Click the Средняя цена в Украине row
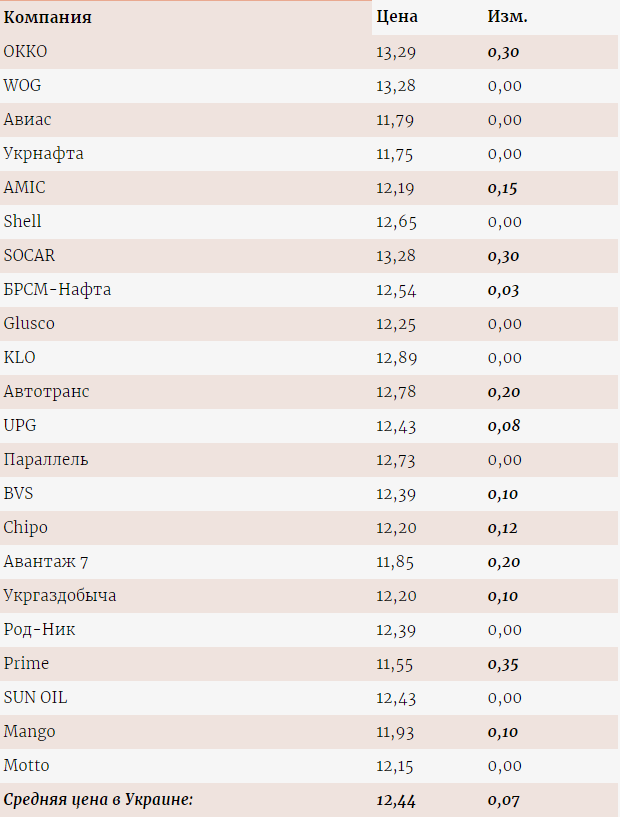620x817 pixels. (309, 800)
